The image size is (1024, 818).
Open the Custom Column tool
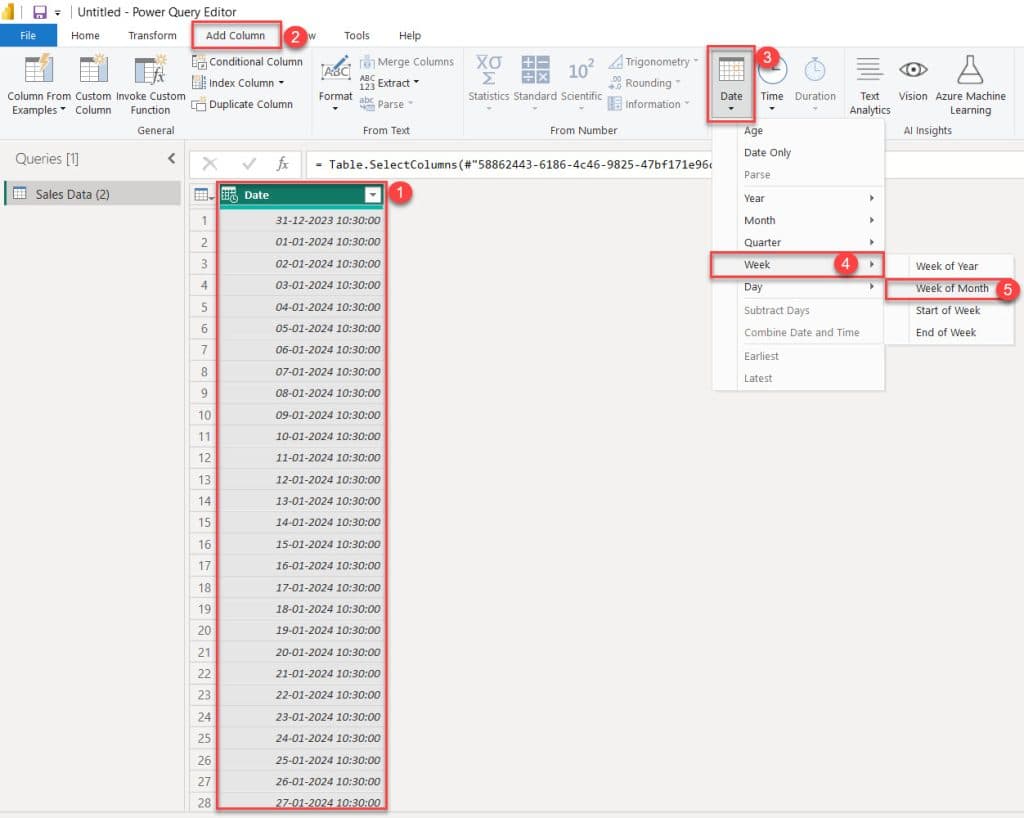93,85
